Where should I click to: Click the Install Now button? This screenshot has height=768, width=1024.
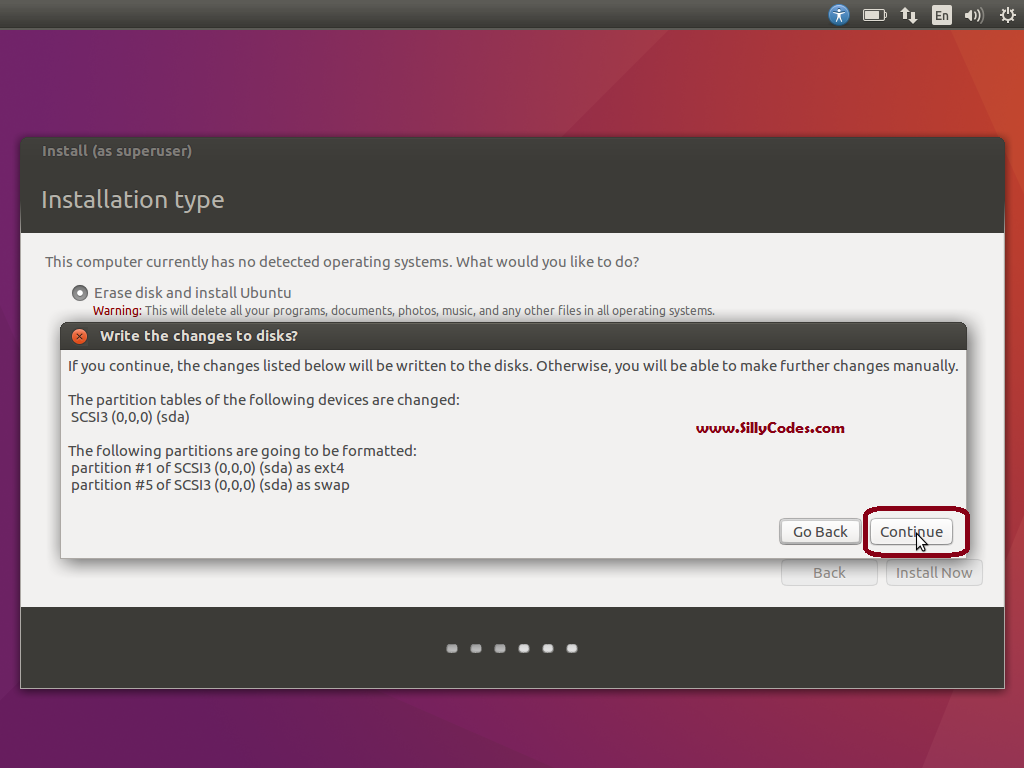[934, 573]
